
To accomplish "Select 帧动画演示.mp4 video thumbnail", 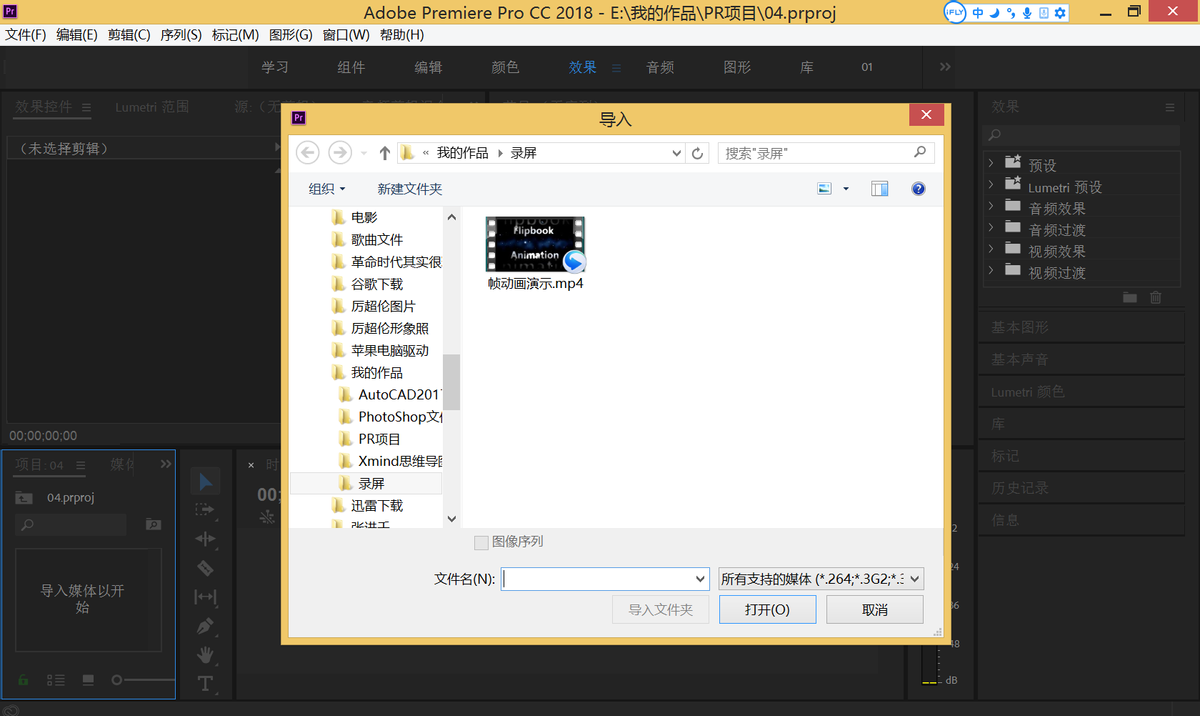I will click(535, 244).
